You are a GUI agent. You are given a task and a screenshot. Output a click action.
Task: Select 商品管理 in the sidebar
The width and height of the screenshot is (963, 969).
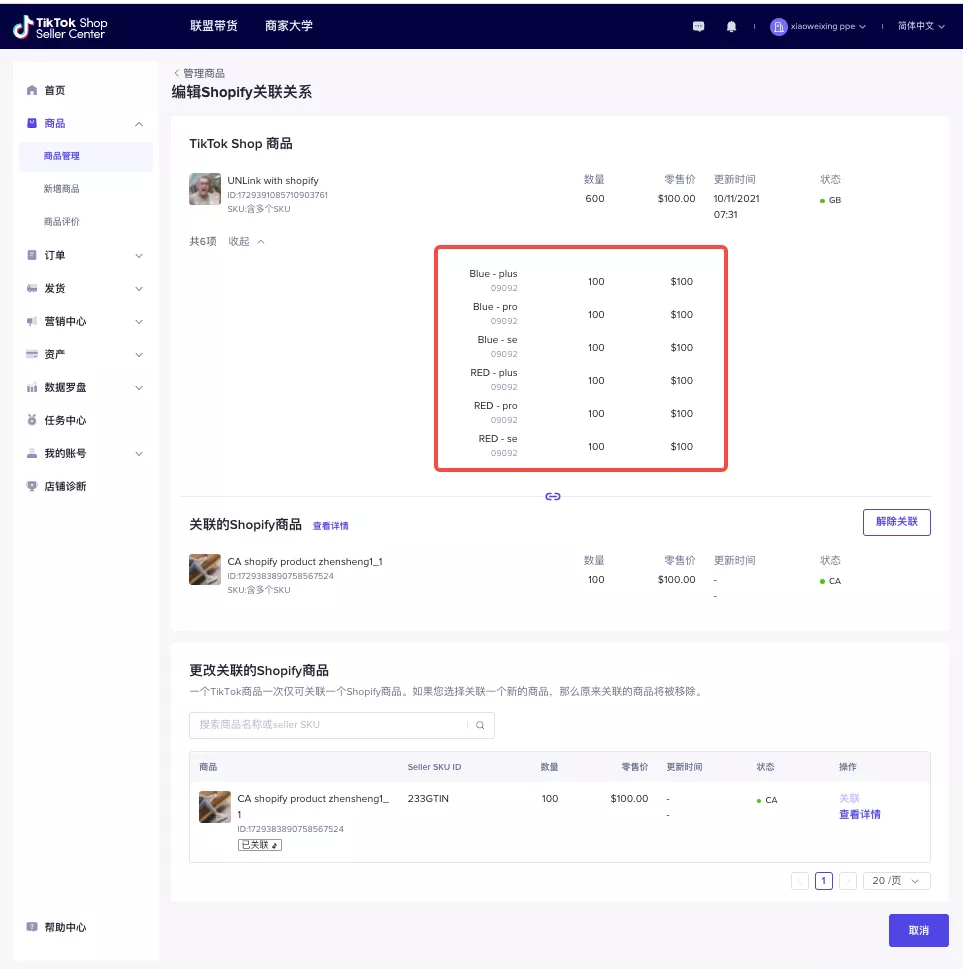(x=86, y=156)
